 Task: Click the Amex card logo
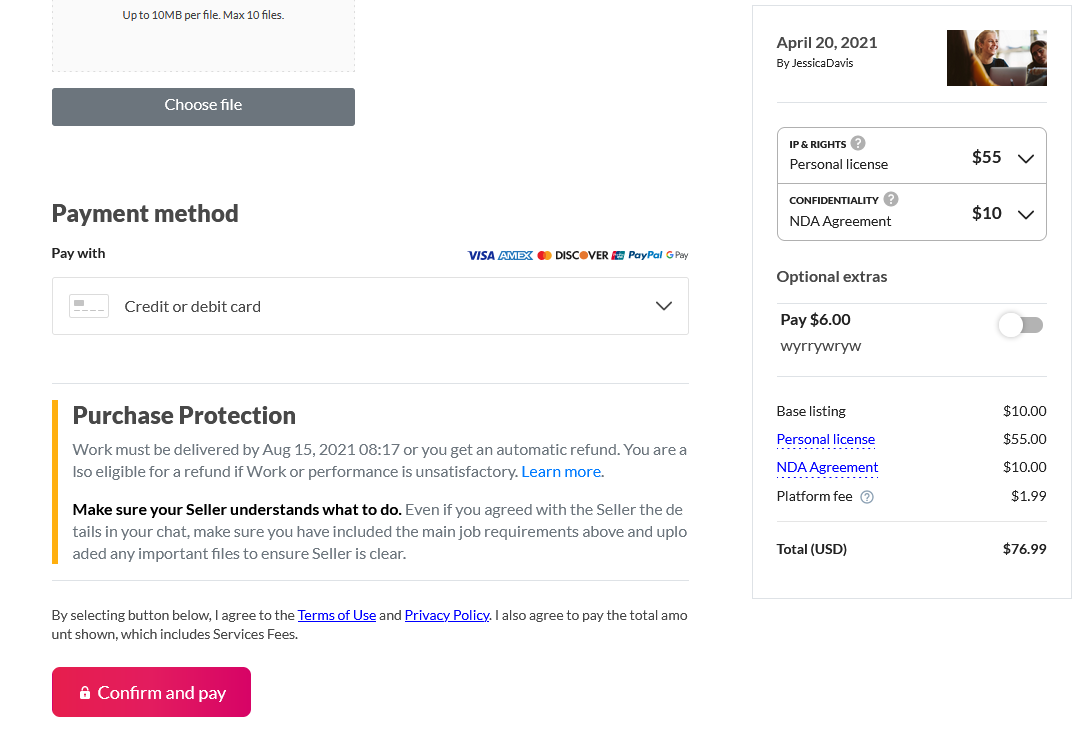515,256
